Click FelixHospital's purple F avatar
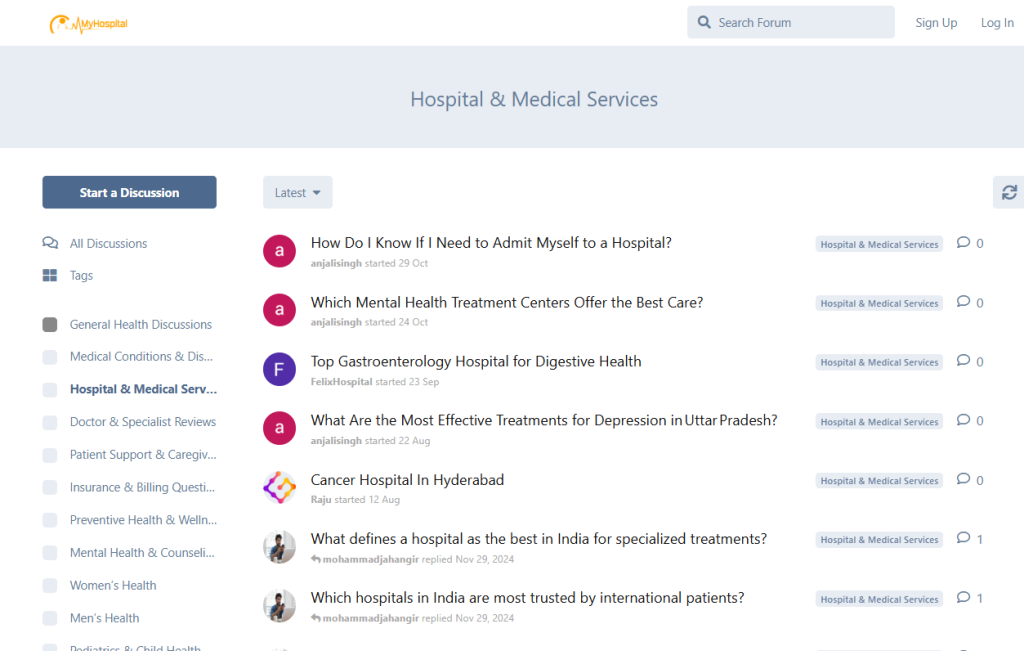The height and width of the screenshot is (651, 1024). [279, 369]
